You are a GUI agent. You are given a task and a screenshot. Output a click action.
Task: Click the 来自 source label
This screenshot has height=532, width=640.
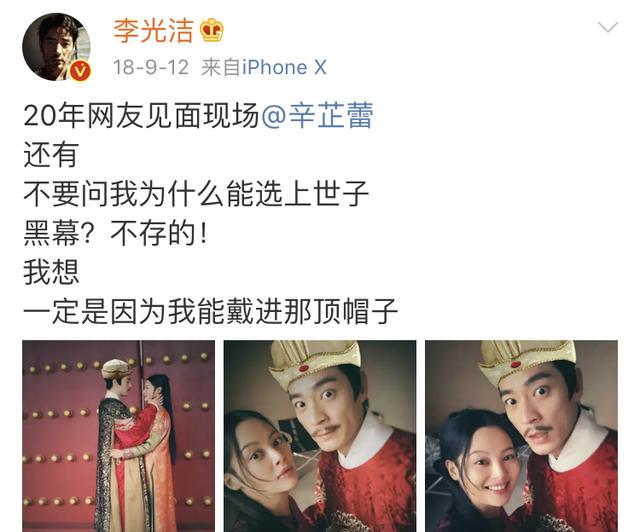coord(221,67)
